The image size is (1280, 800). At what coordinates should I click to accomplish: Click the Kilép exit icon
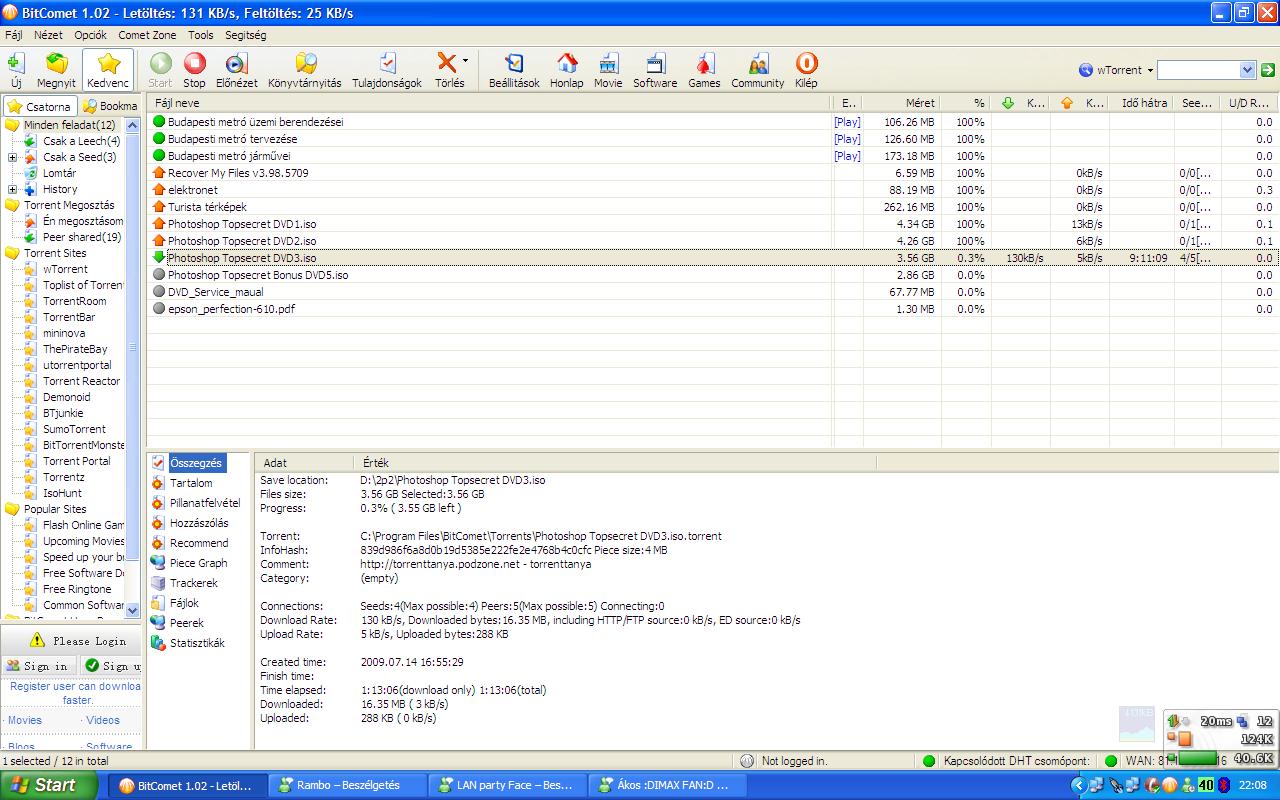coord(806,70)
